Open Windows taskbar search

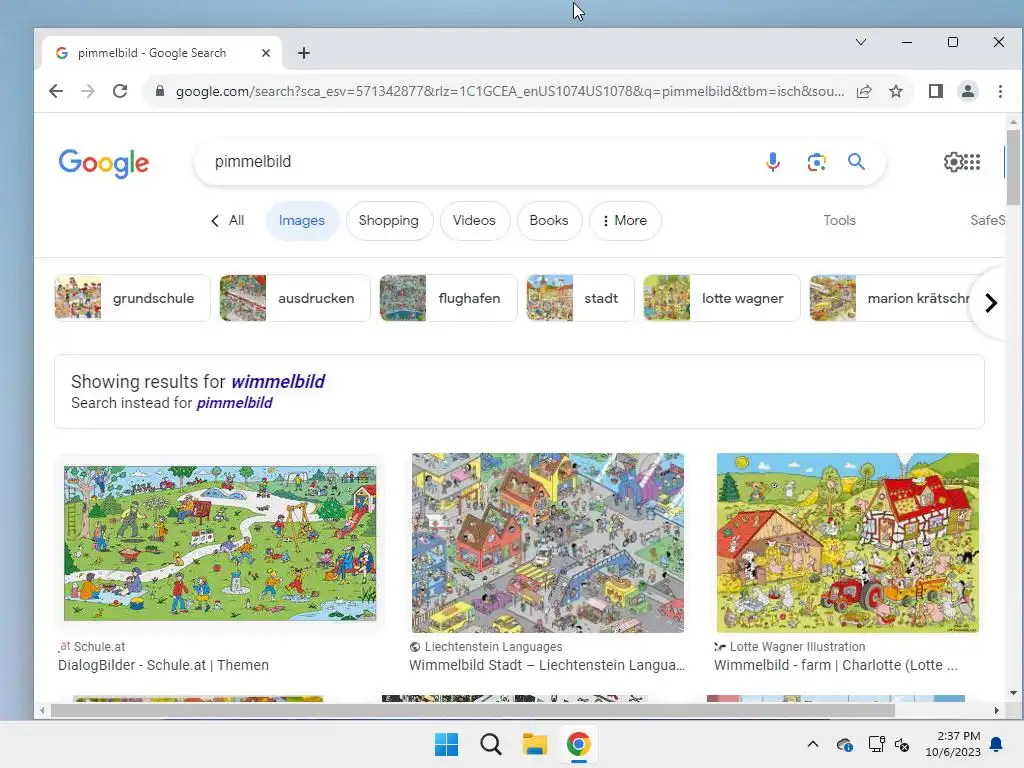pos(490,744)
